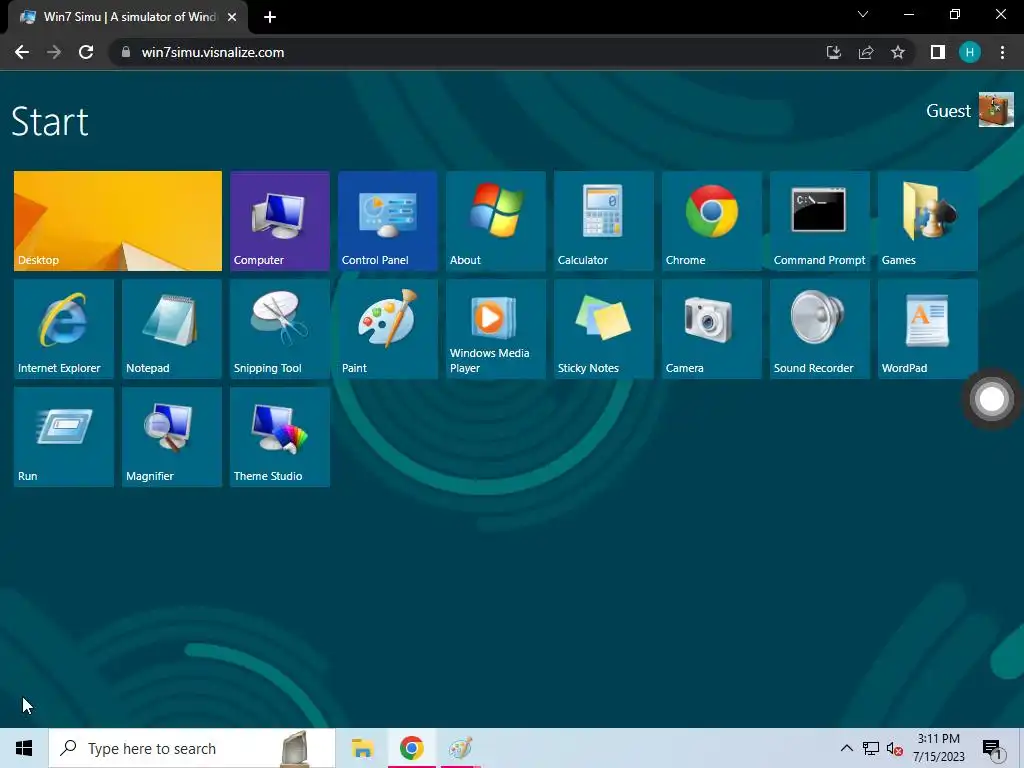Install the web app icon
Screen dimensions: 1024x768
click(834, 52)
